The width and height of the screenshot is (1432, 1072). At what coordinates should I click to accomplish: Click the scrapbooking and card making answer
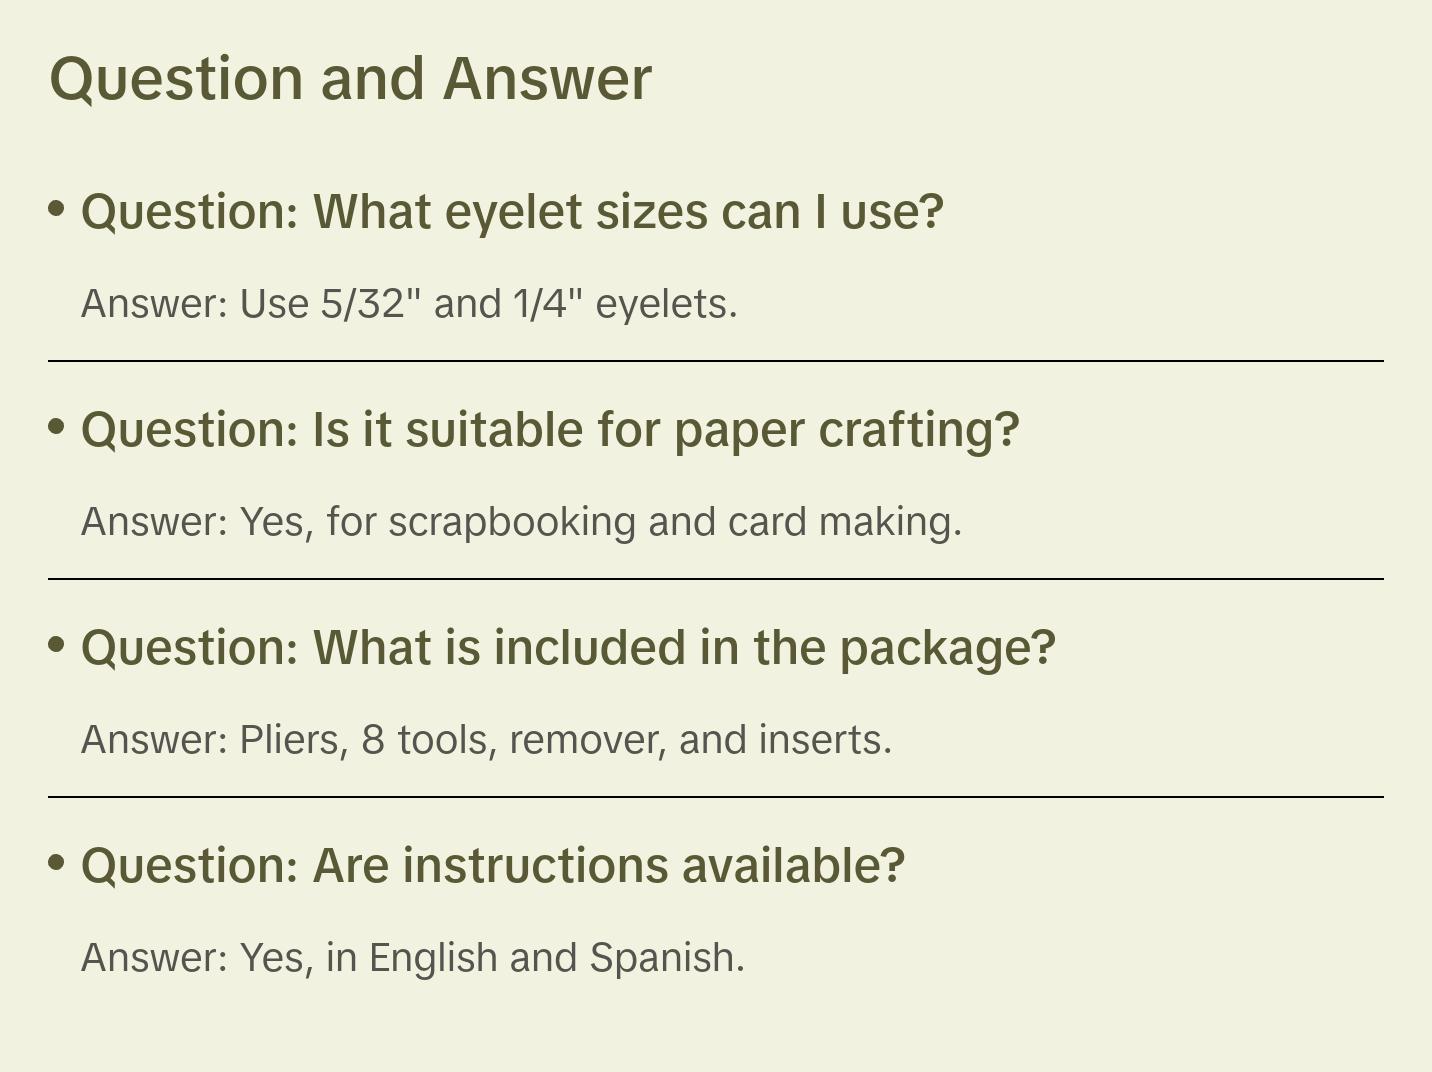(521, 522)
